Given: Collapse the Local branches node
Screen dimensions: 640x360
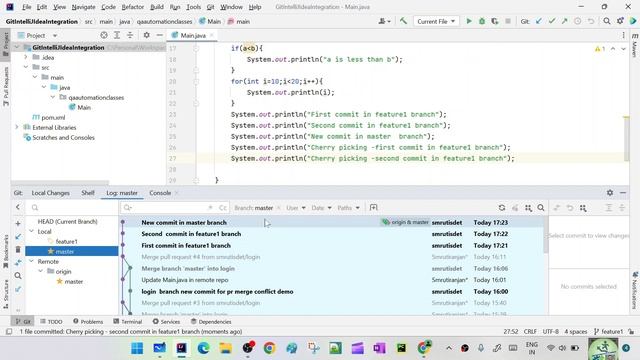Looking at the screenshot, I should click(x=31, y=231).
